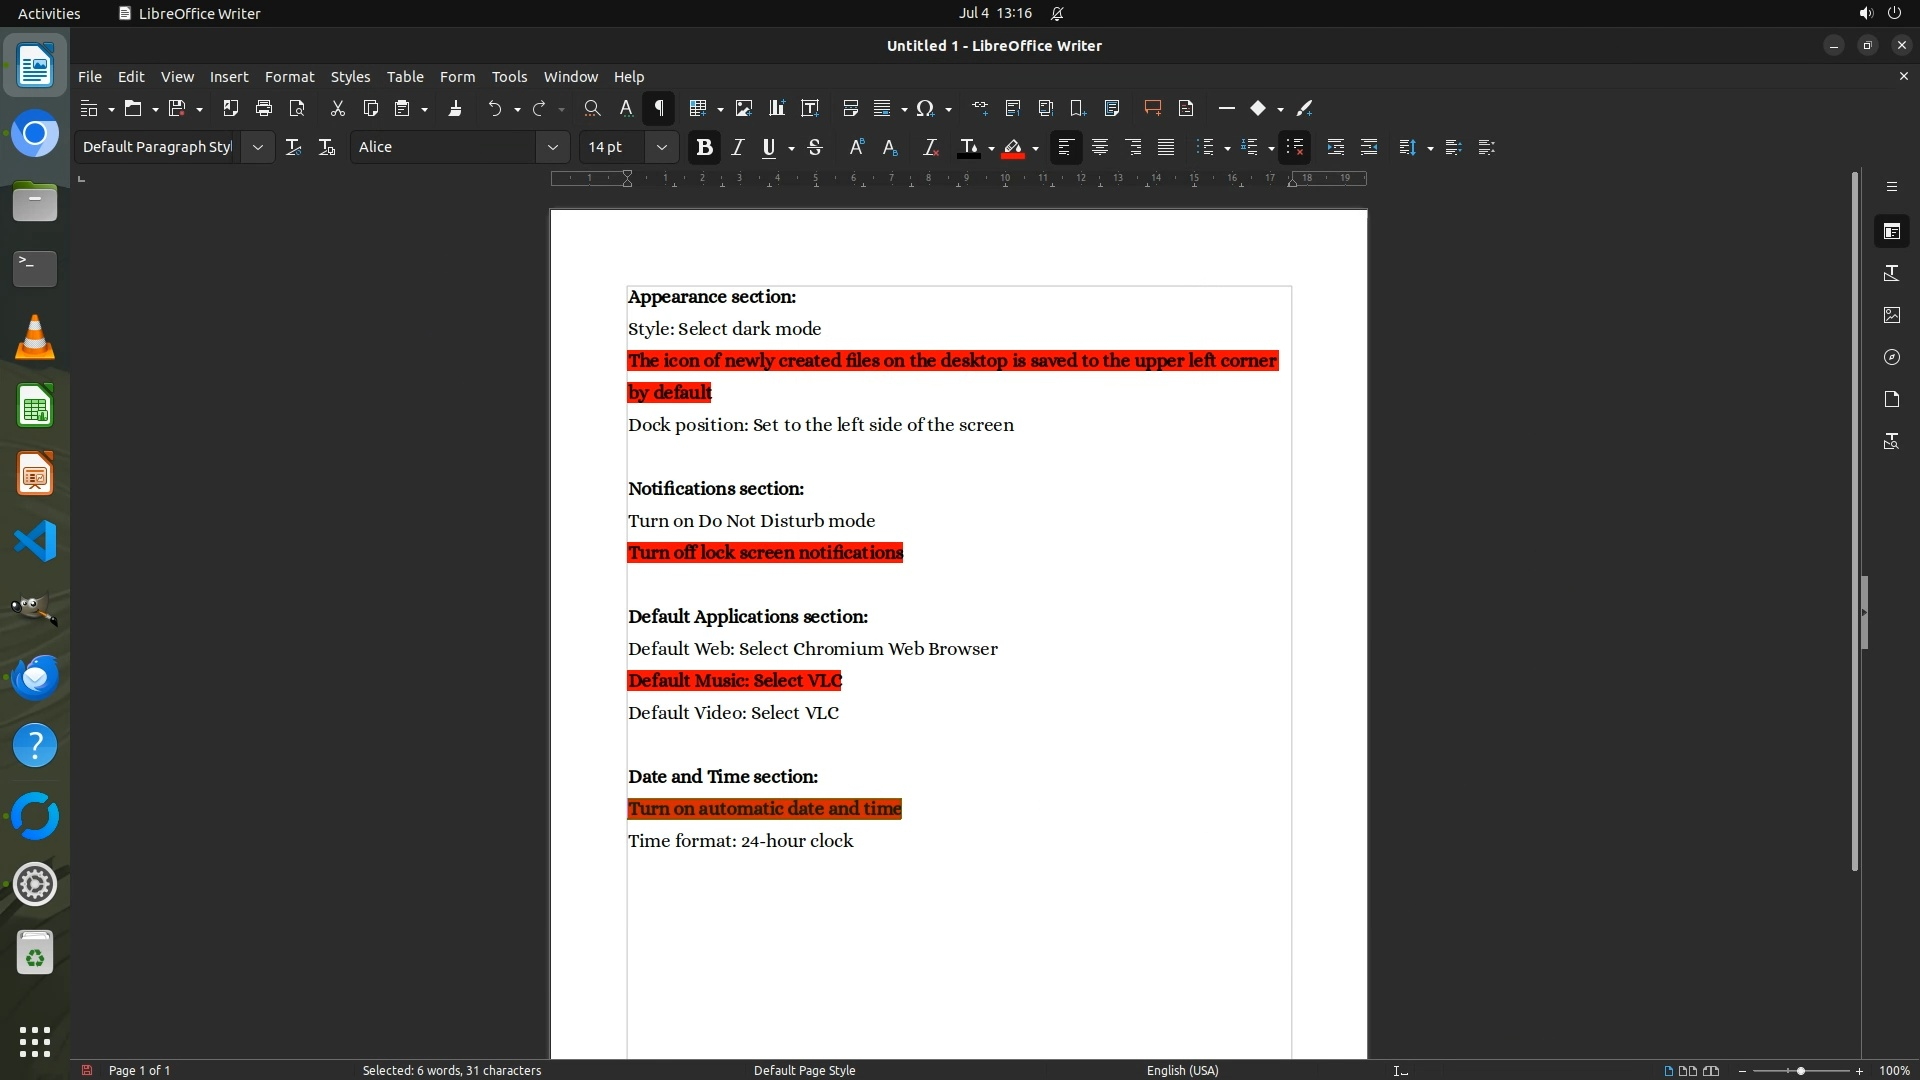Viewport: 1920px width, 1080px height.
Task: Click the Insert Special Character omega icon
Action: pyautogui.click(x=925, y=108)
